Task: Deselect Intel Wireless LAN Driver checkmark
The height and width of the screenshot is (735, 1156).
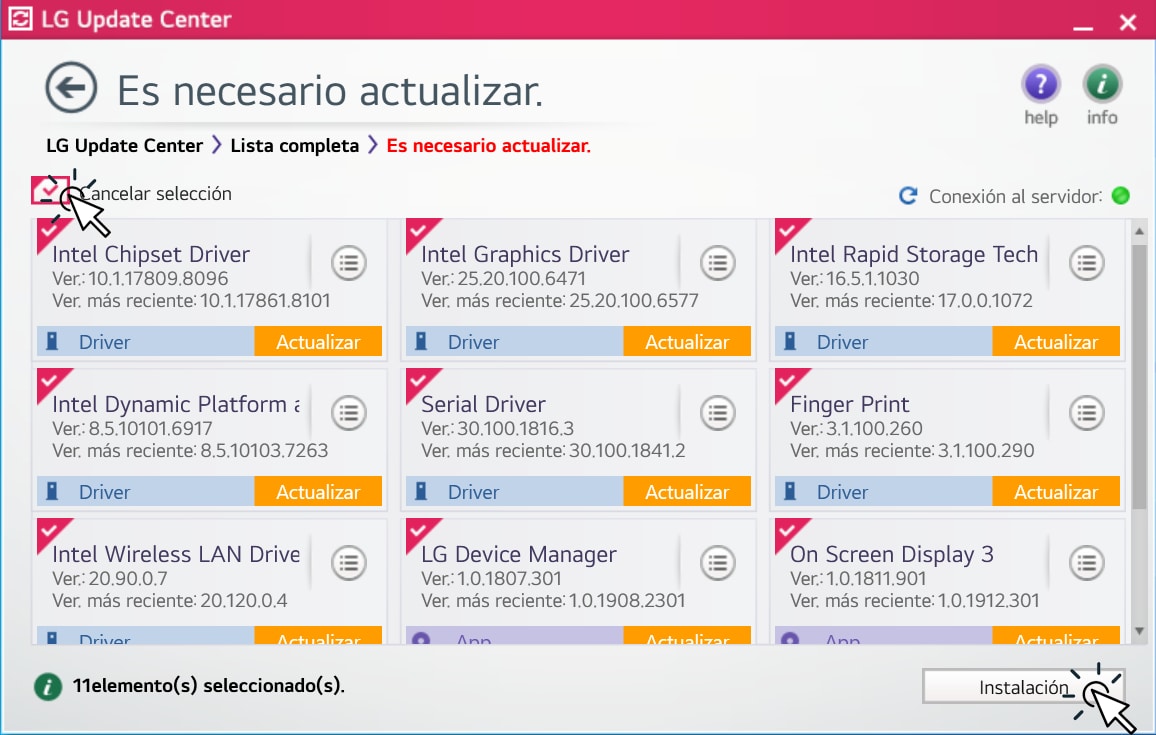Action: [50, 532]
